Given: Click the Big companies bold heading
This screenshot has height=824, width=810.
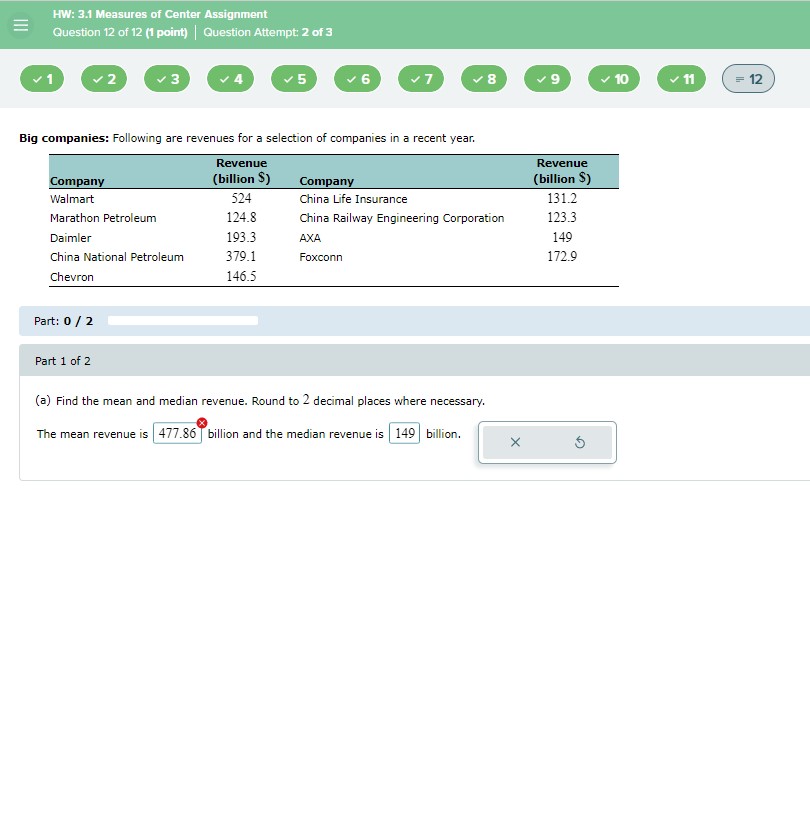Looking at the screenshot, I should click(64, 138).
